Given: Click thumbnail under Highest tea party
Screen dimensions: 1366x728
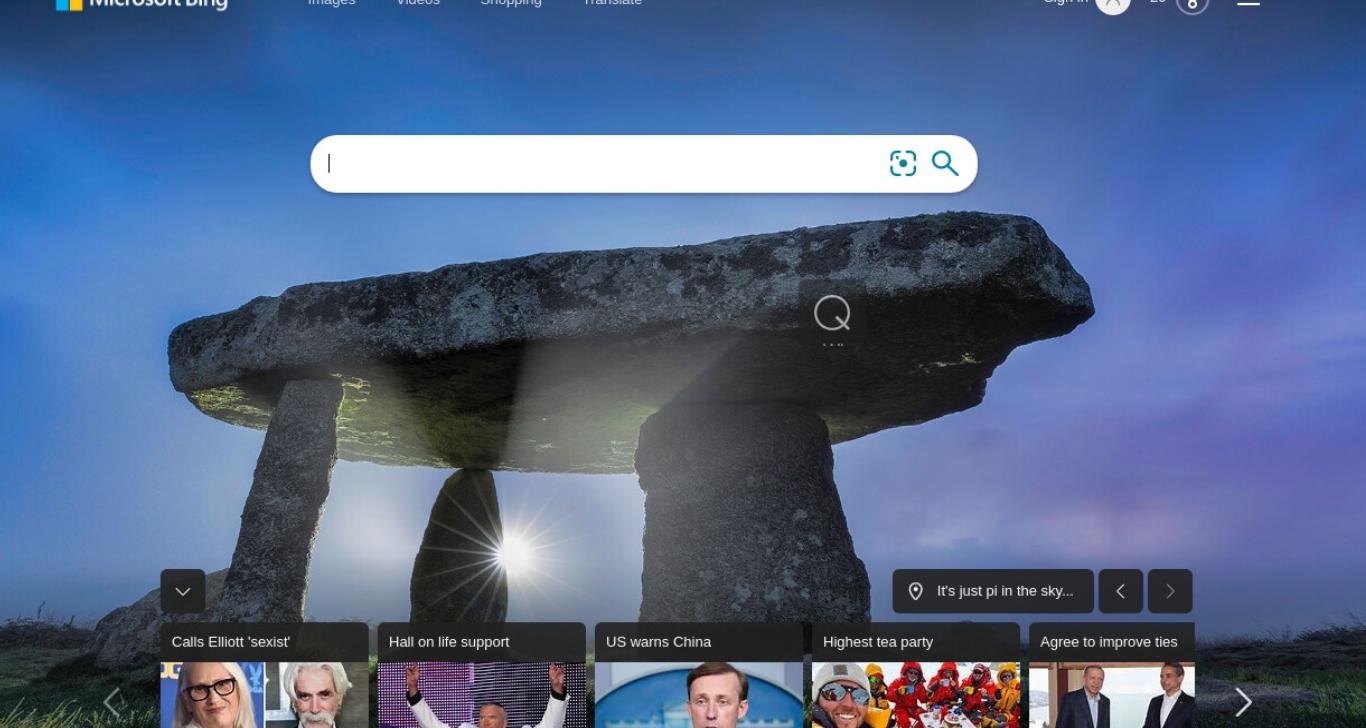Looking at the screenshot, I should click(x=916, y=695).
